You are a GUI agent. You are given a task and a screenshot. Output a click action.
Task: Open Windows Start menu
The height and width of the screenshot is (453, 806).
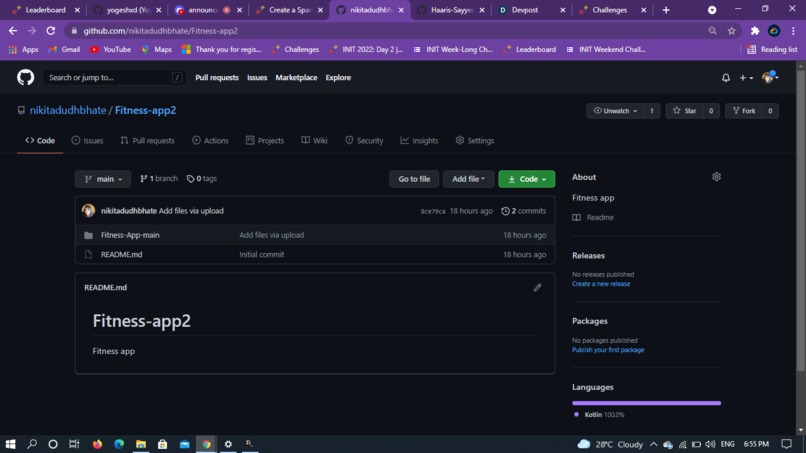10,444
